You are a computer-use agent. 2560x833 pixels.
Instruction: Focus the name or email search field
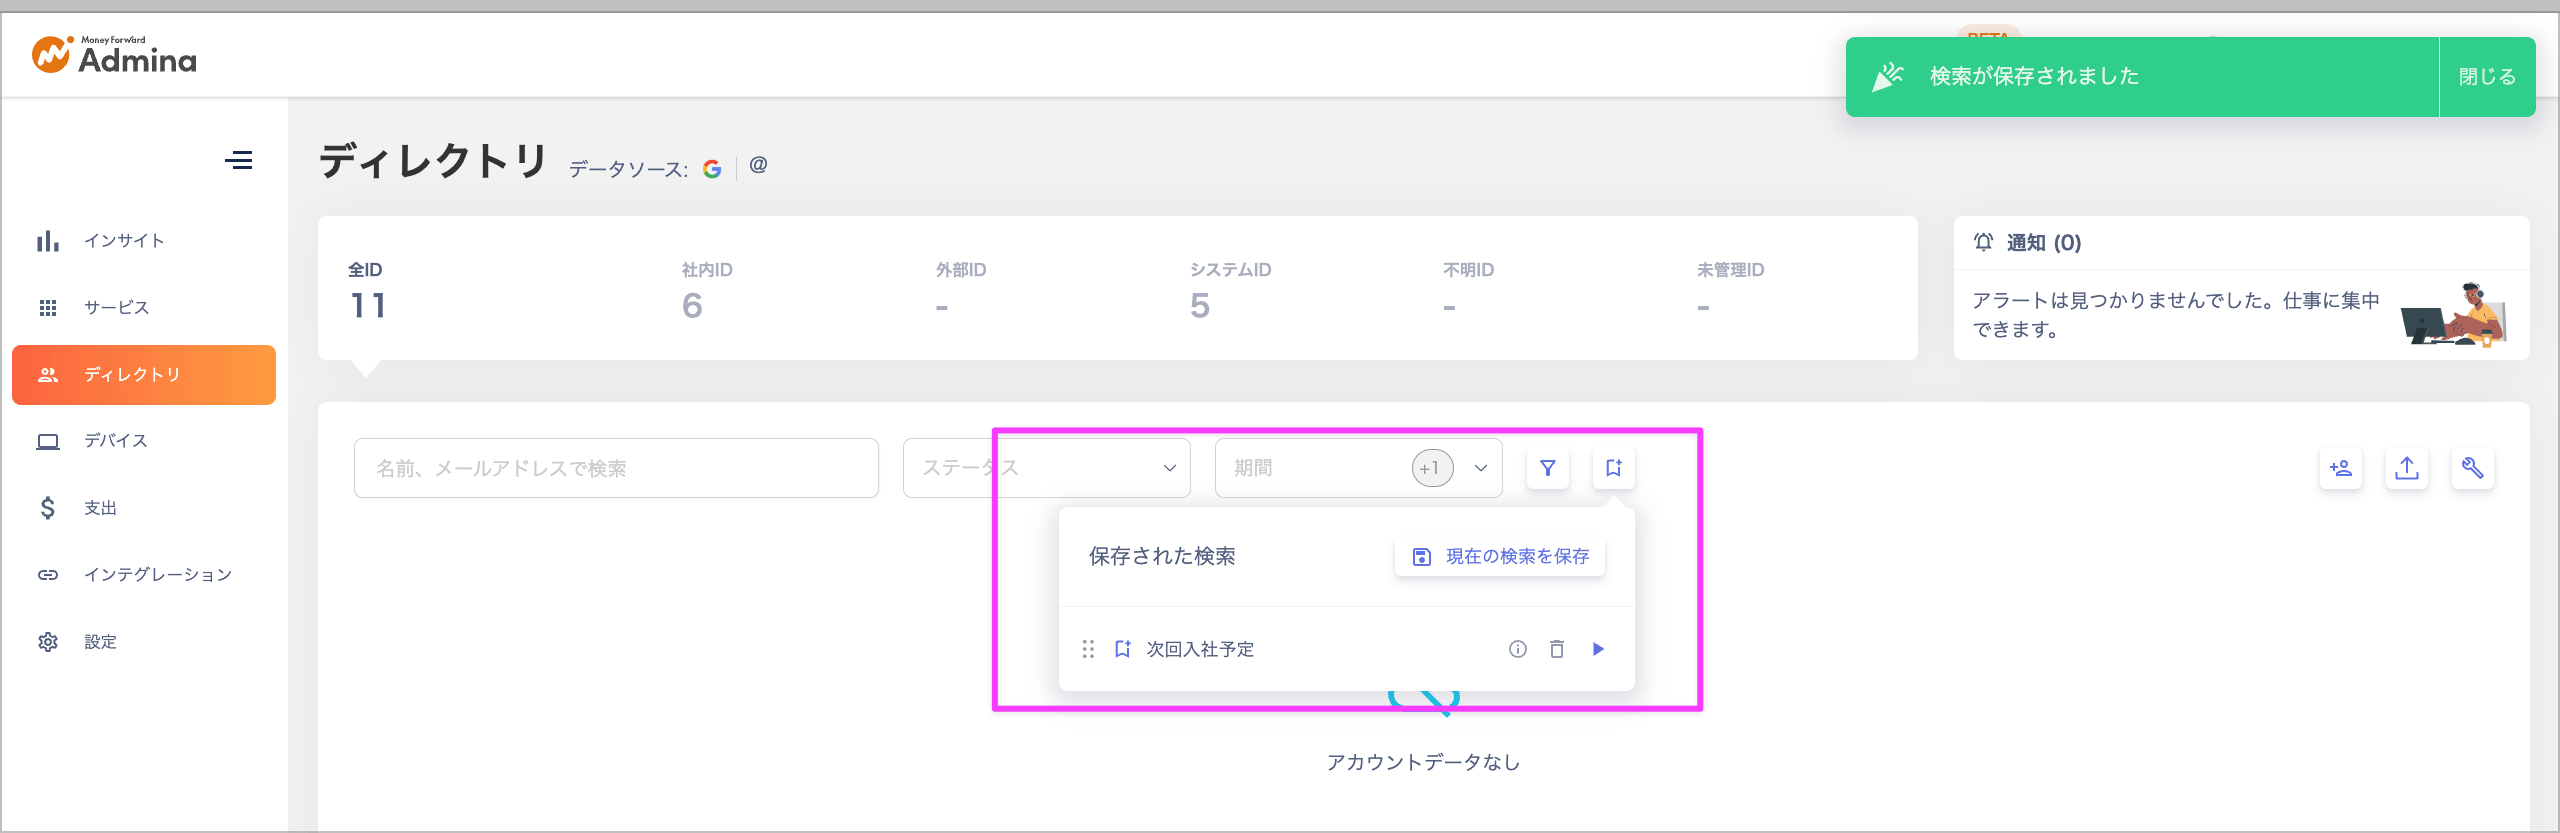(x=616, y=468)
